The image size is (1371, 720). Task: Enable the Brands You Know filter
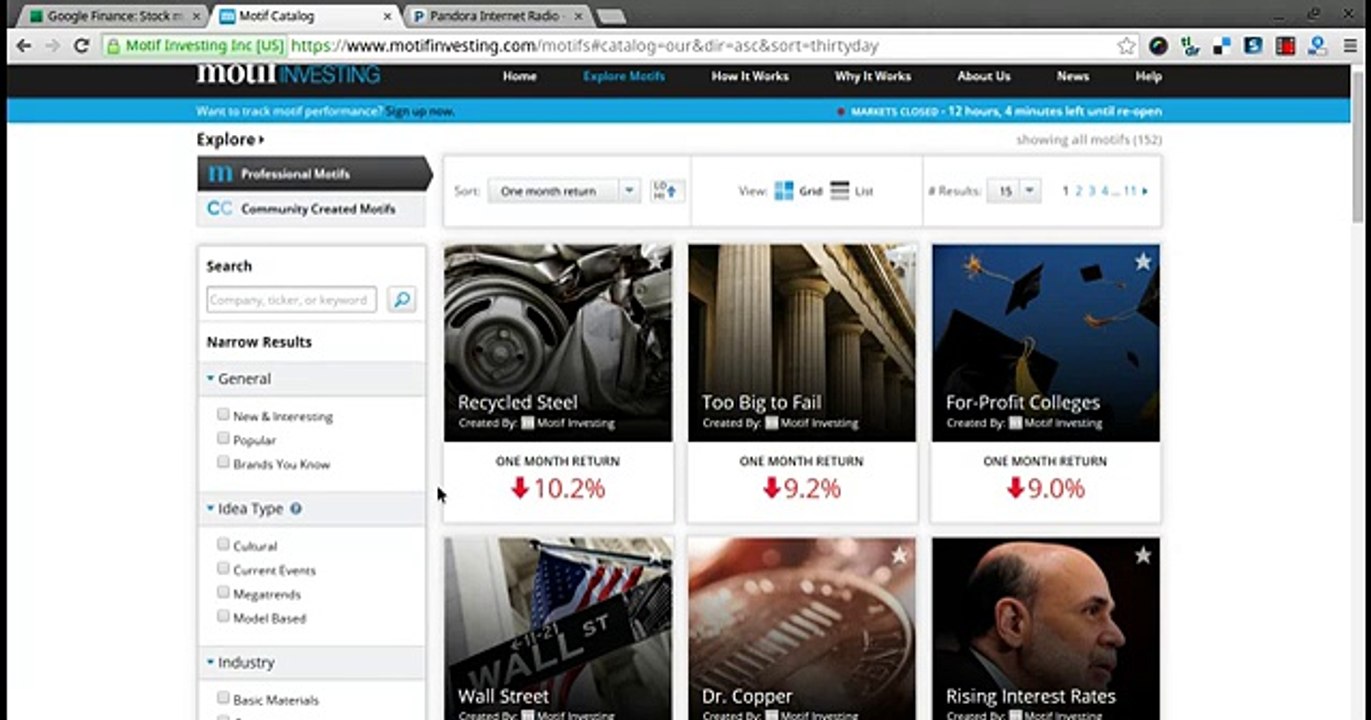(223, 462)
